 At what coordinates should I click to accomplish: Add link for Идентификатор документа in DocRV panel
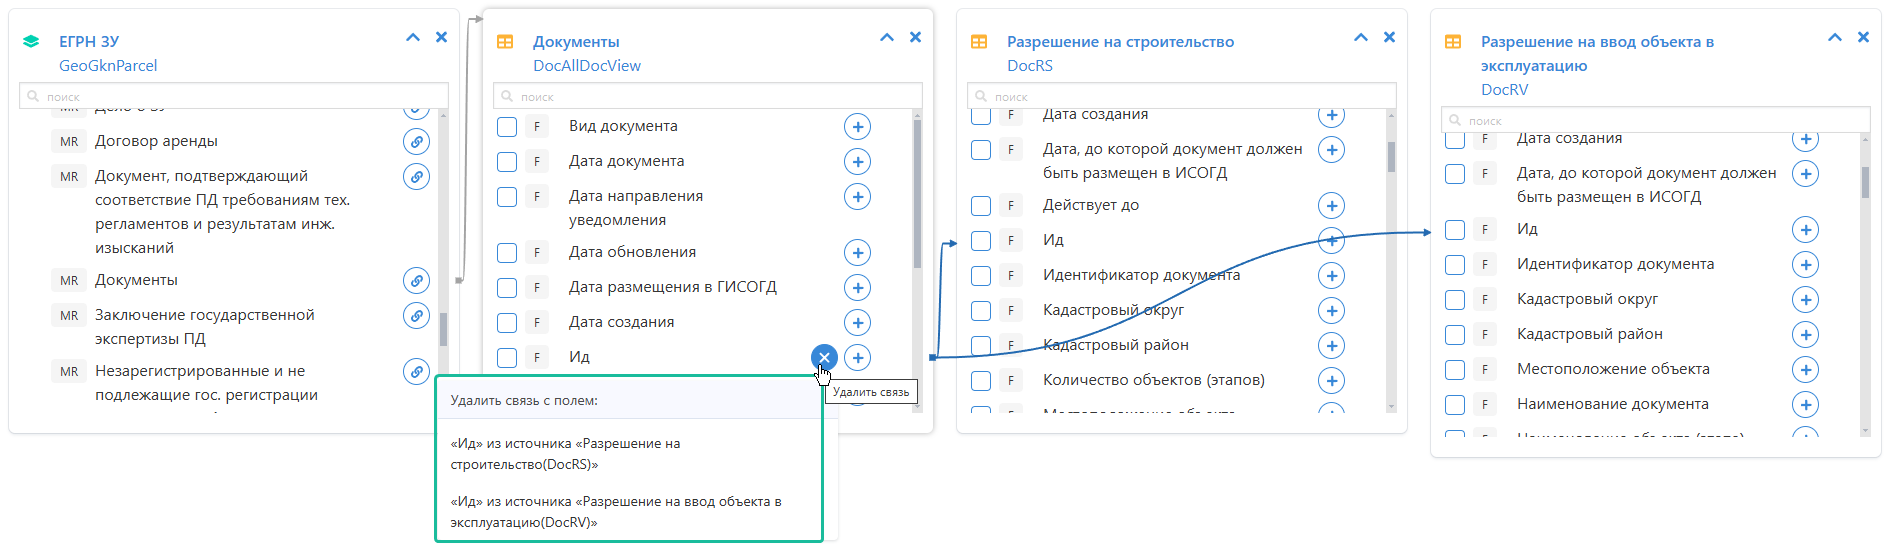pos(1805,264)
